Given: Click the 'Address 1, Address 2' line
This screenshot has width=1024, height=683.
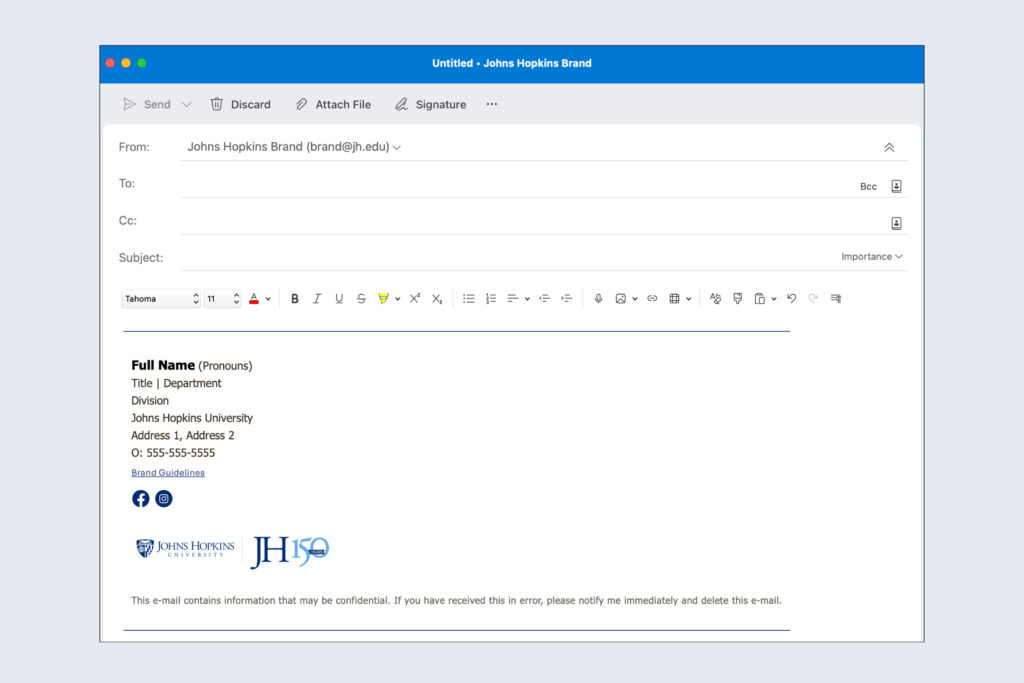Looking at the screenshot, I should 183,436.
